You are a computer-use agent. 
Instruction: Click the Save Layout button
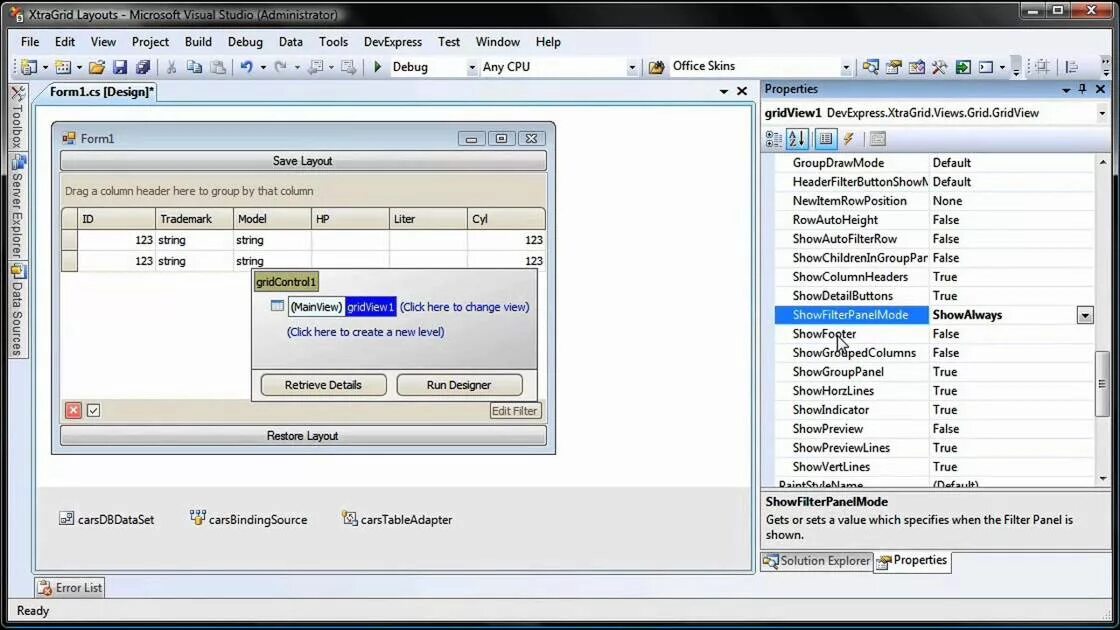(x=303, y=161)
